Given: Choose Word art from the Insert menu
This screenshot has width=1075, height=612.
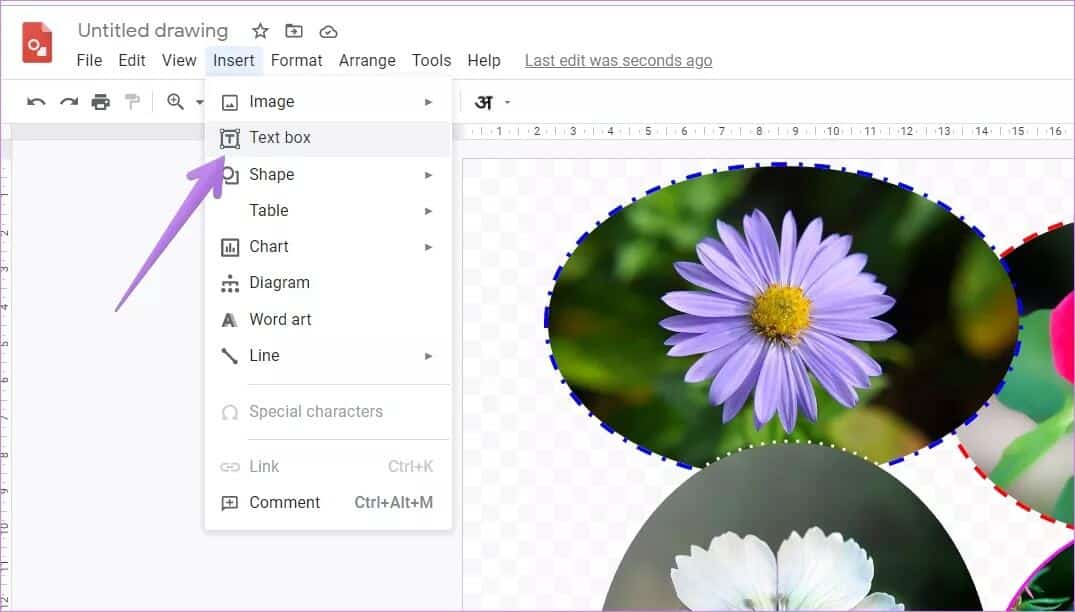Looking at the screenshot, I should click(328, 319).
